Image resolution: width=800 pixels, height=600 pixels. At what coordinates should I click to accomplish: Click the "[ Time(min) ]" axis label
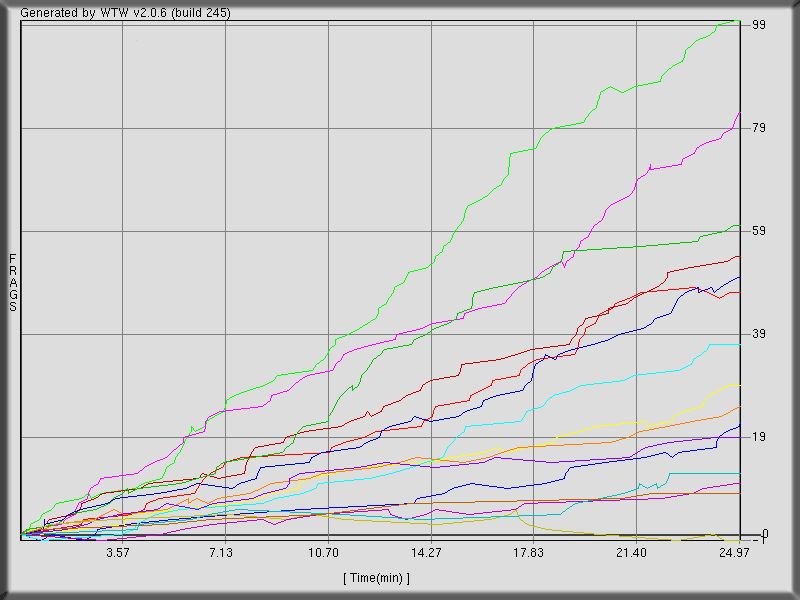pos(376,578)
